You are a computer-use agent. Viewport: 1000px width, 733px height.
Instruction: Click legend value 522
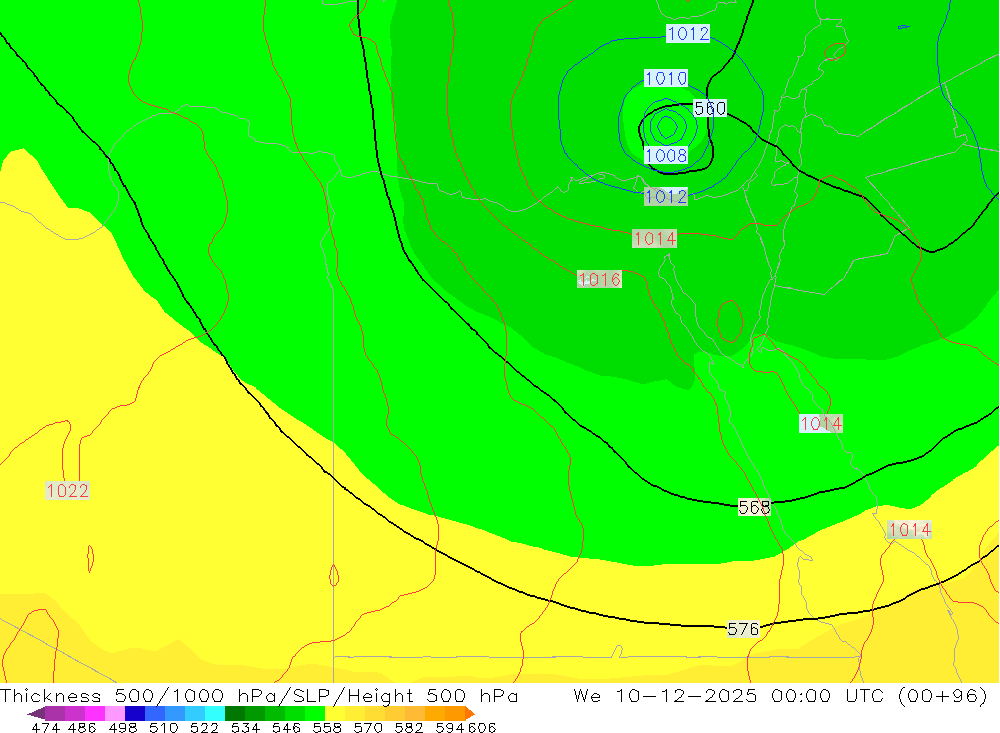point(205,727)
